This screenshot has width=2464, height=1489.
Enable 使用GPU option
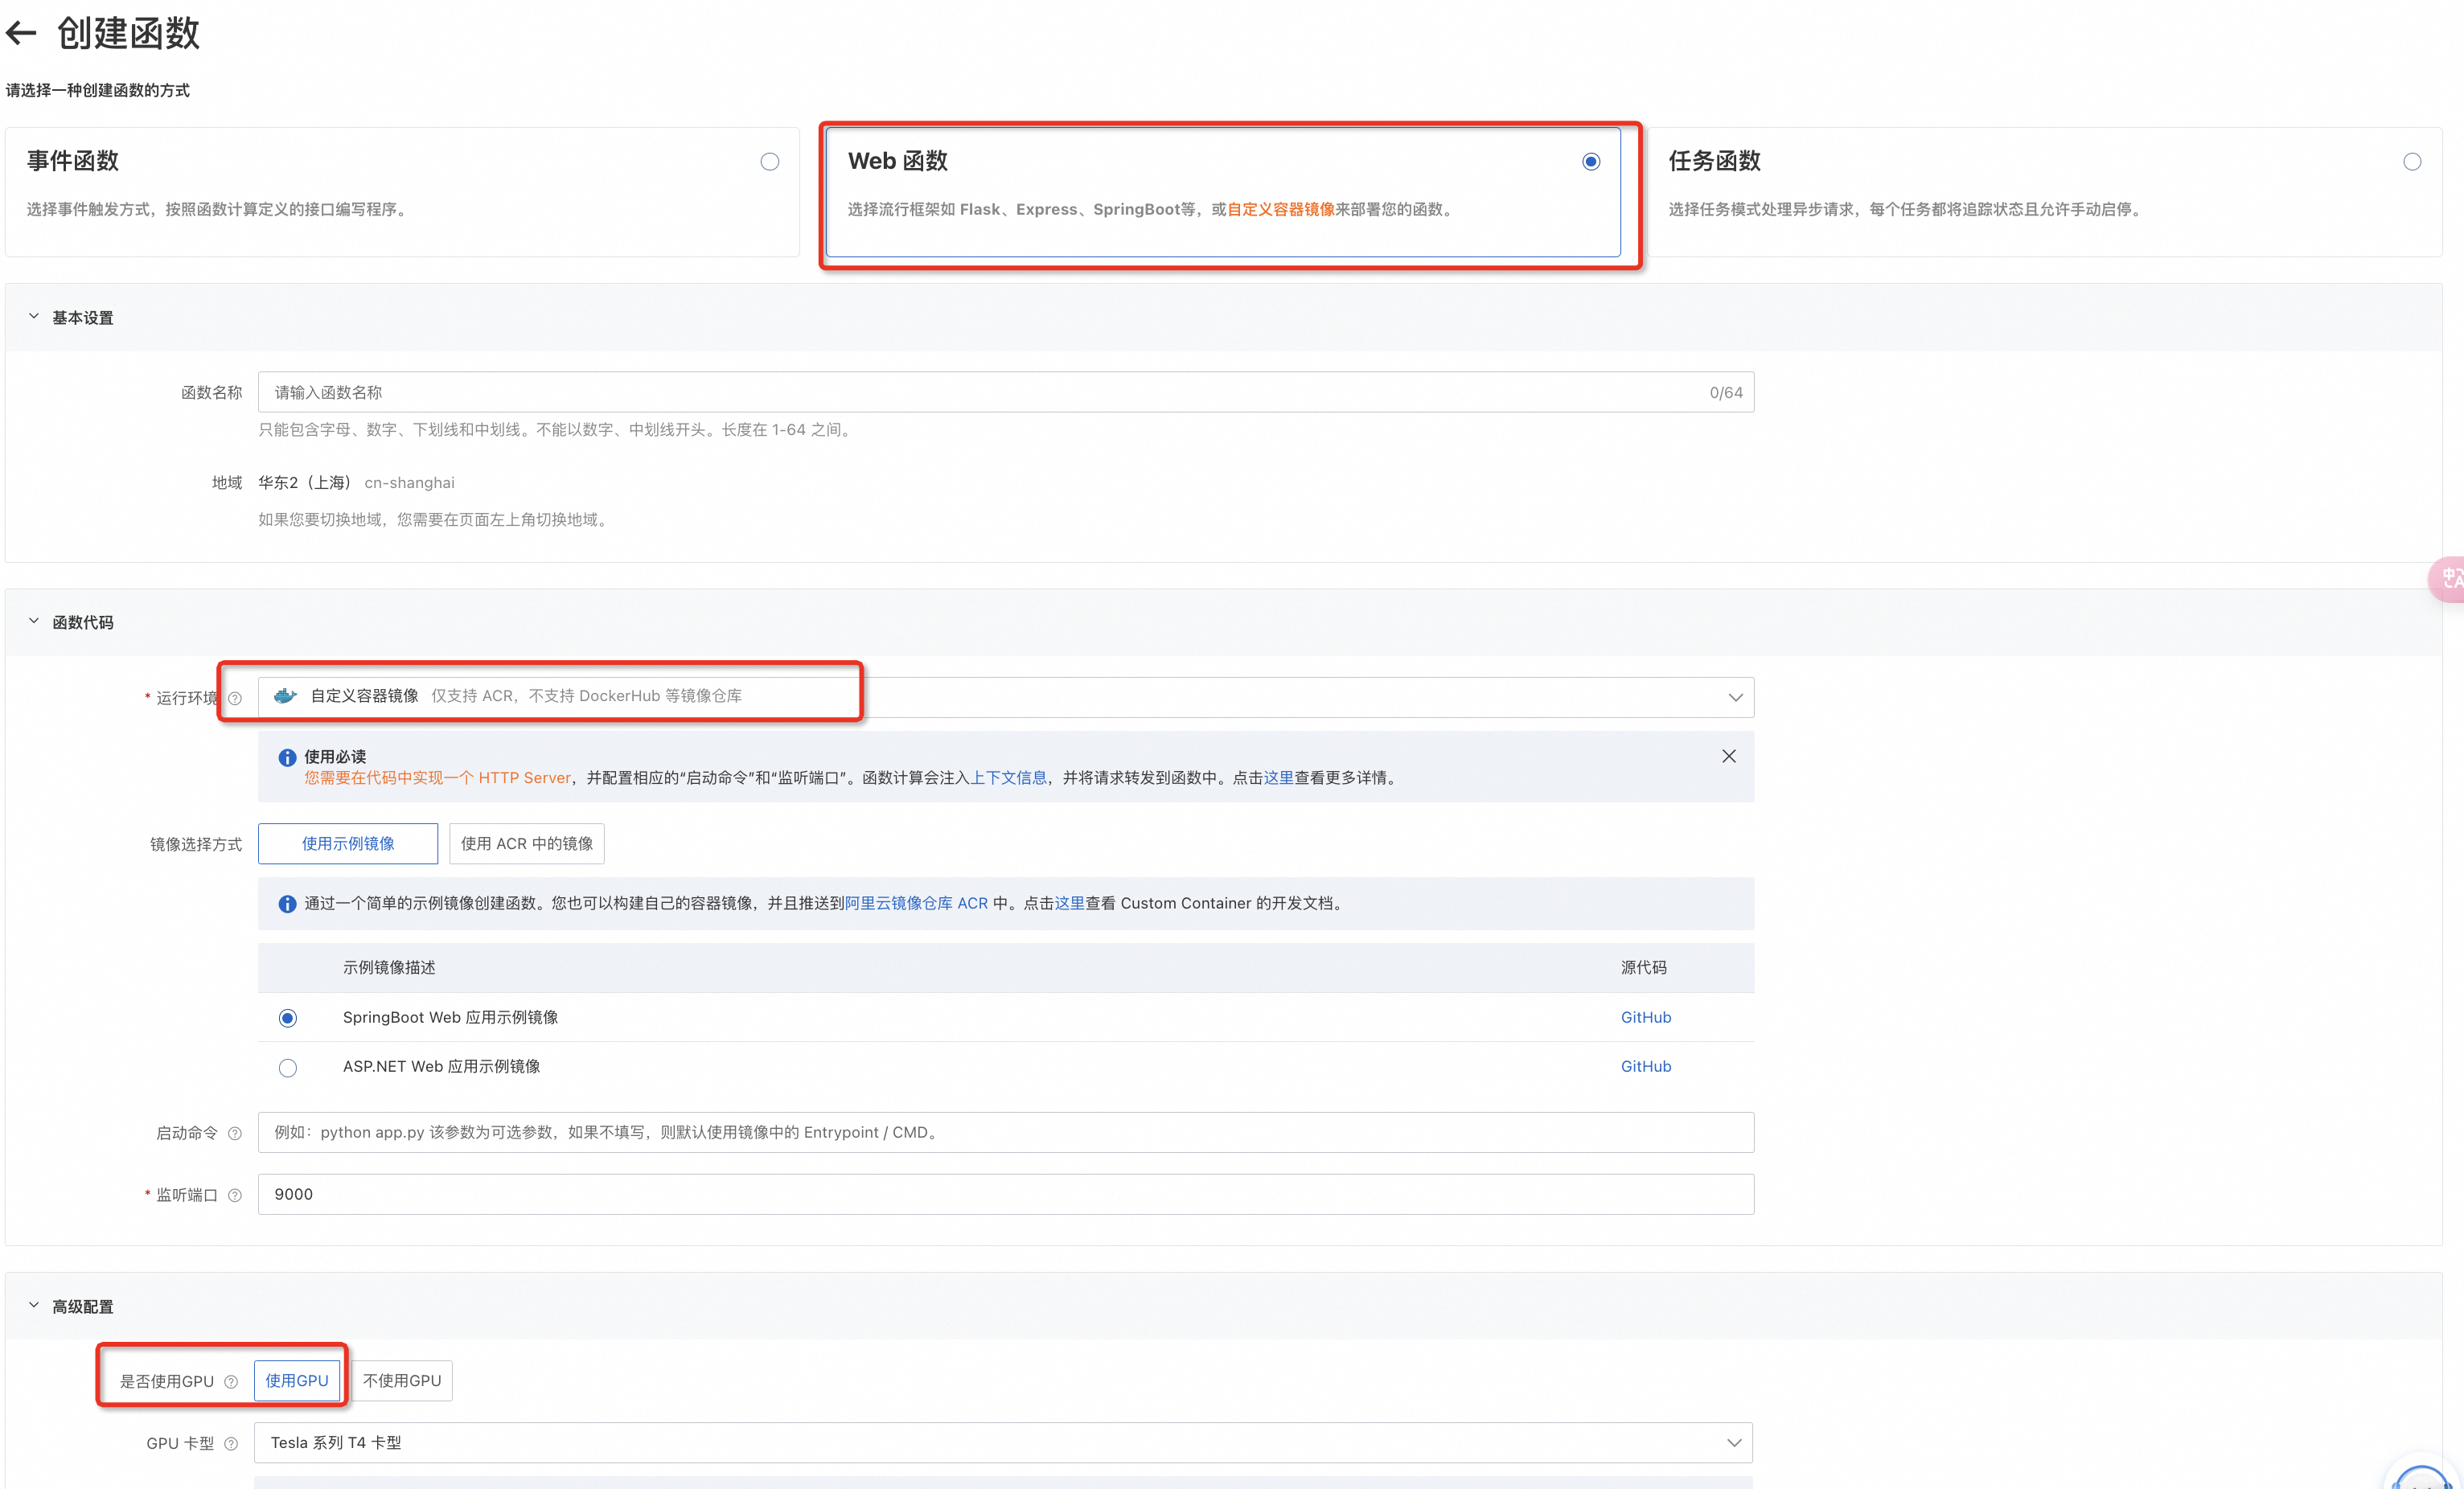click(x=297, y=1381)
